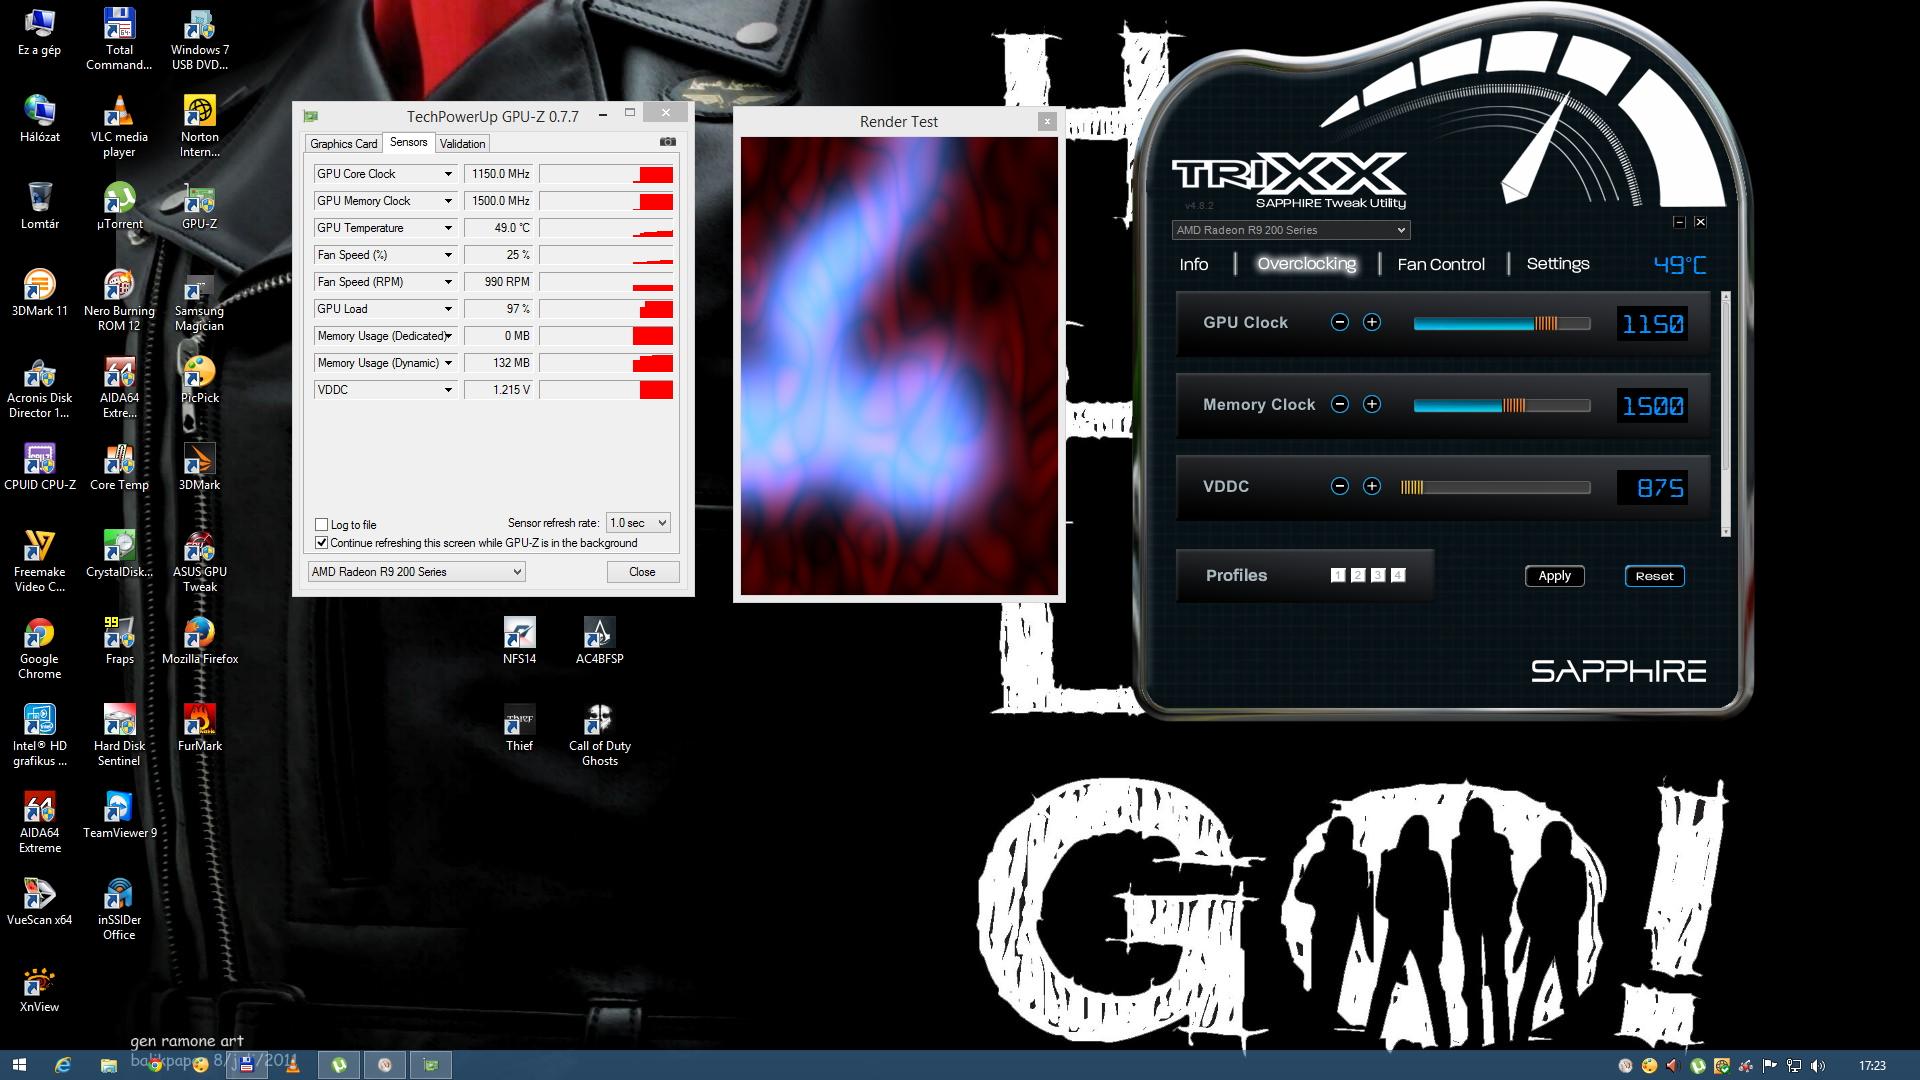Click the GPU-Z Close button
1920x1080 pixels.
642,572
